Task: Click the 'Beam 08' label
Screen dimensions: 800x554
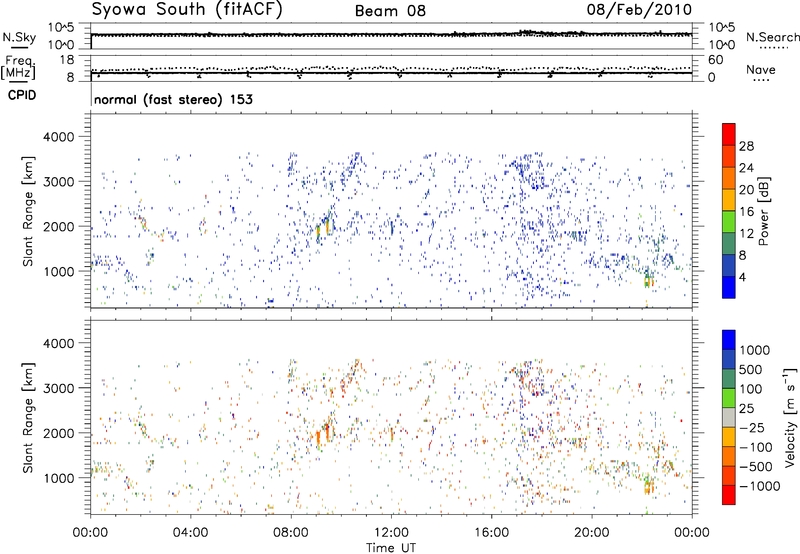Action: pyautogui.click(x=390, y=11)
